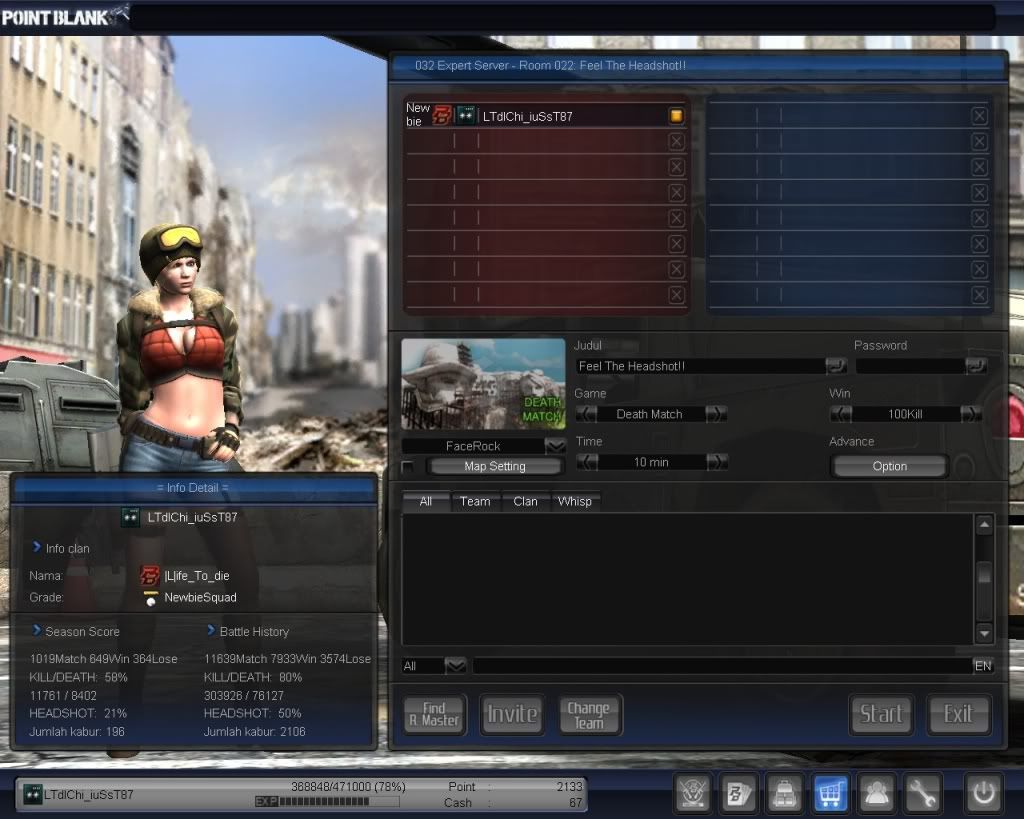Click the Start button
The height and width of the screenshot is (819, 1024).
click(882, 715)
